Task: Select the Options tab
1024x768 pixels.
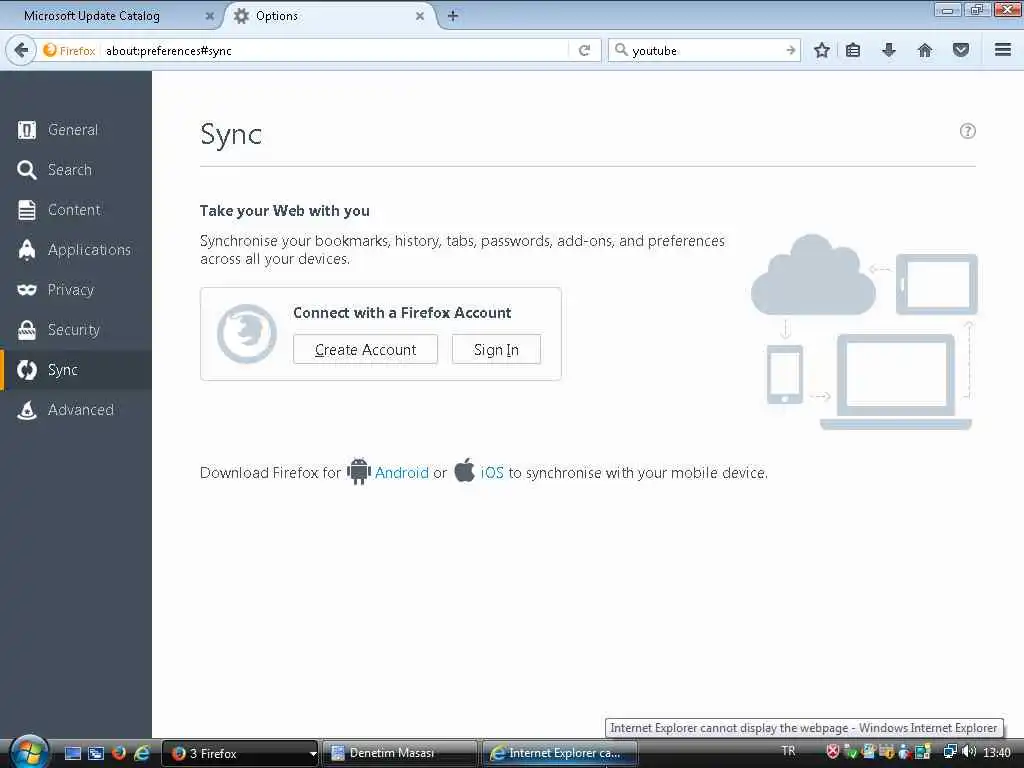Action: 330,16
